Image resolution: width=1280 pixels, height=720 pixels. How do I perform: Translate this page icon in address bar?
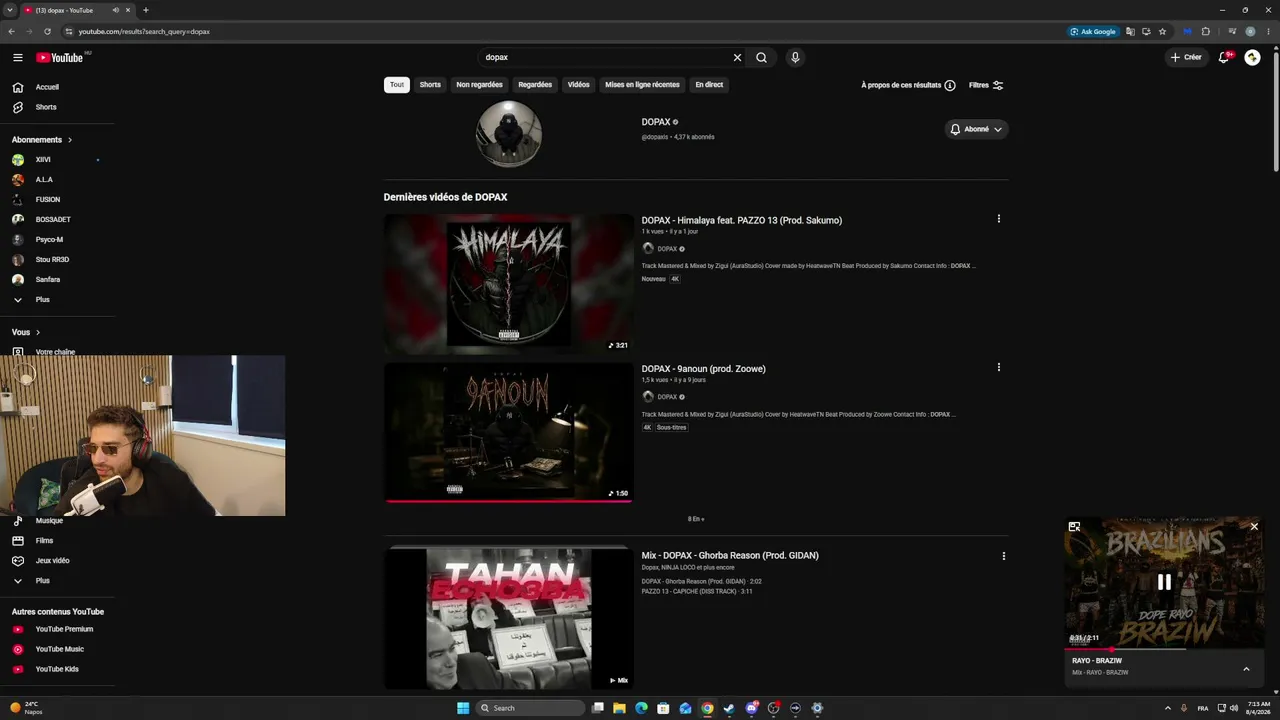1130,31
